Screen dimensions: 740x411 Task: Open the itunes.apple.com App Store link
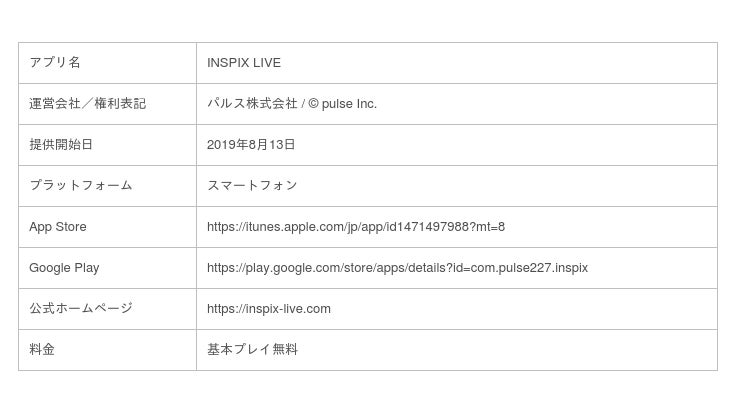coord(340,227)
